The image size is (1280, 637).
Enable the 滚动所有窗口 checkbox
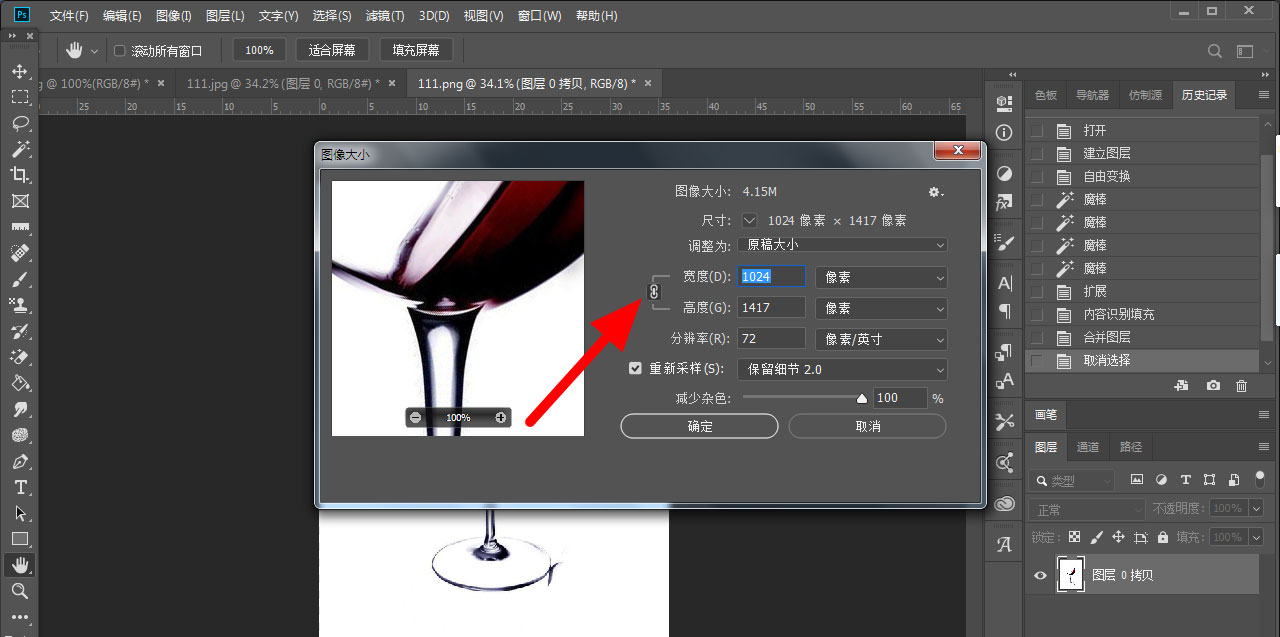[120, 50]
